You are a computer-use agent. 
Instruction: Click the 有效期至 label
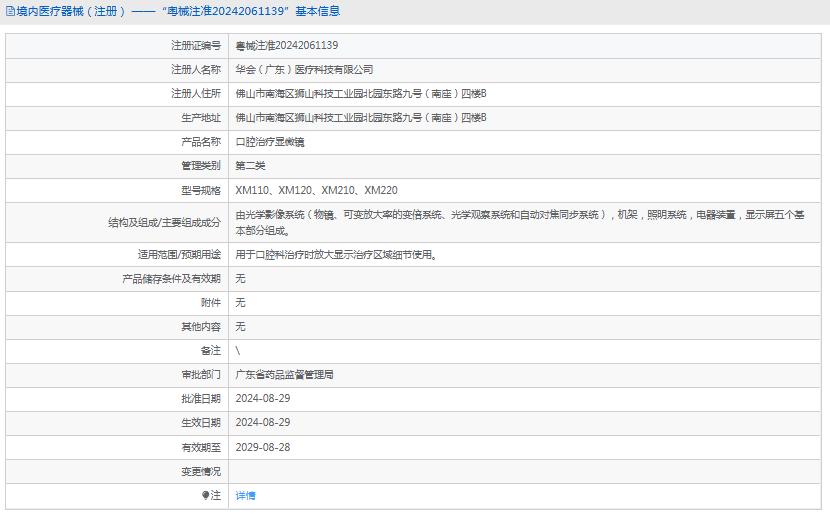coord(201,447)
